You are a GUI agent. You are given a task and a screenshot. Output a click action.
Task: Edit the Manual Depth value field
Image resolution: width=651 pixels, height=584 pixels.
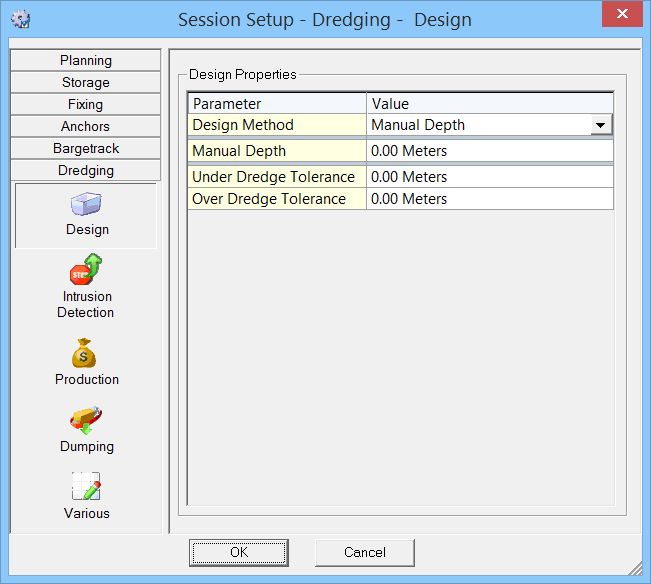(x=489, y=151)
